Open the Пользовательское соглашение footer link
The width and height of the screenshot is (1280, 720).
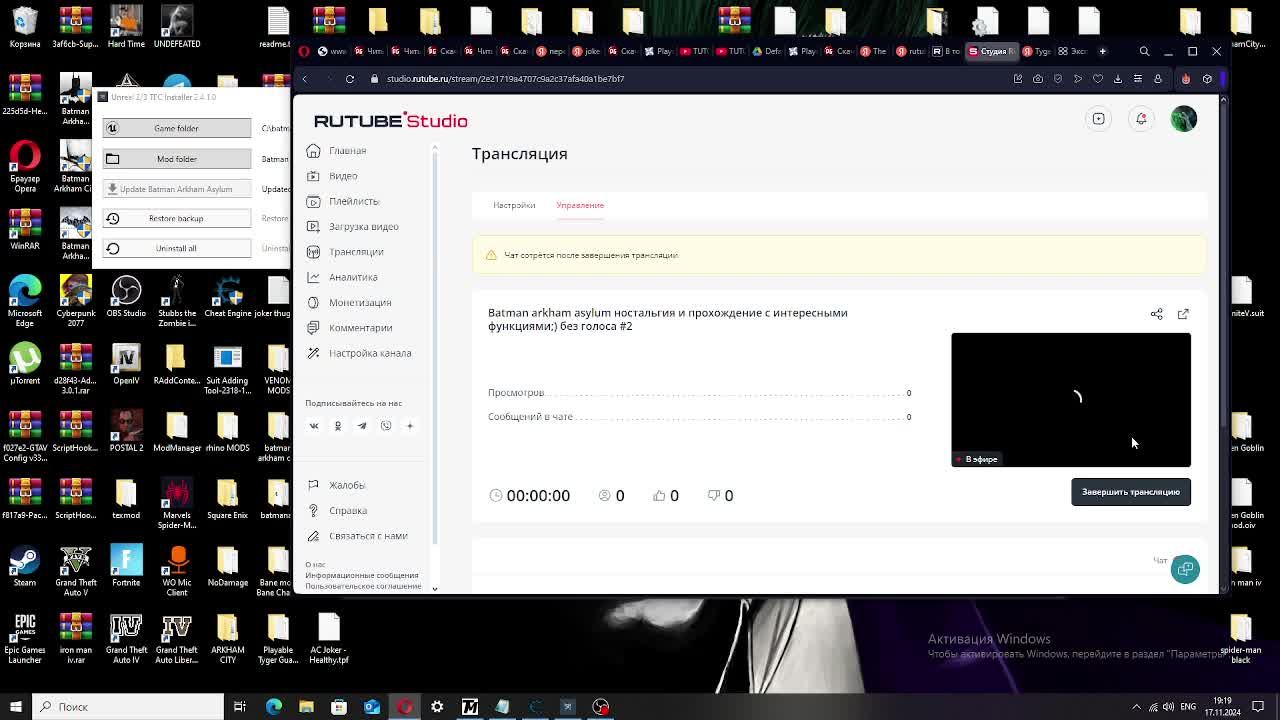click(363, 587)
